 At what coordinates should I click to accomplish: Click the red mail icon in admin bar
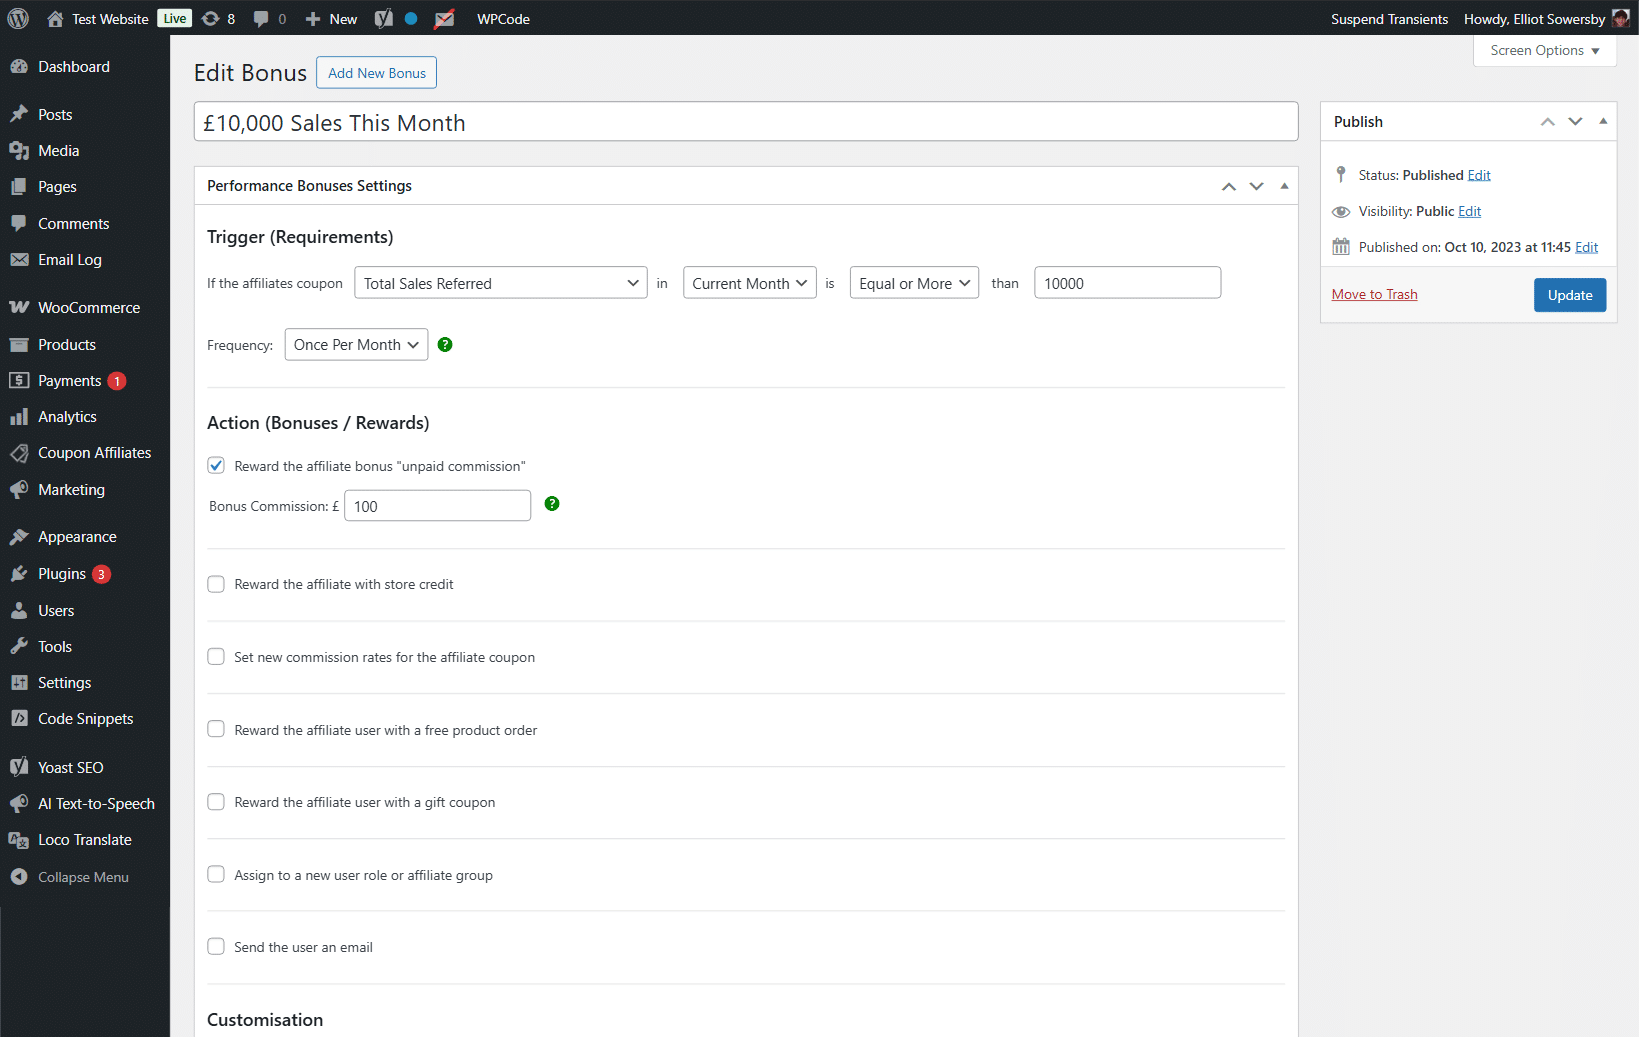(x=445, y=18)
